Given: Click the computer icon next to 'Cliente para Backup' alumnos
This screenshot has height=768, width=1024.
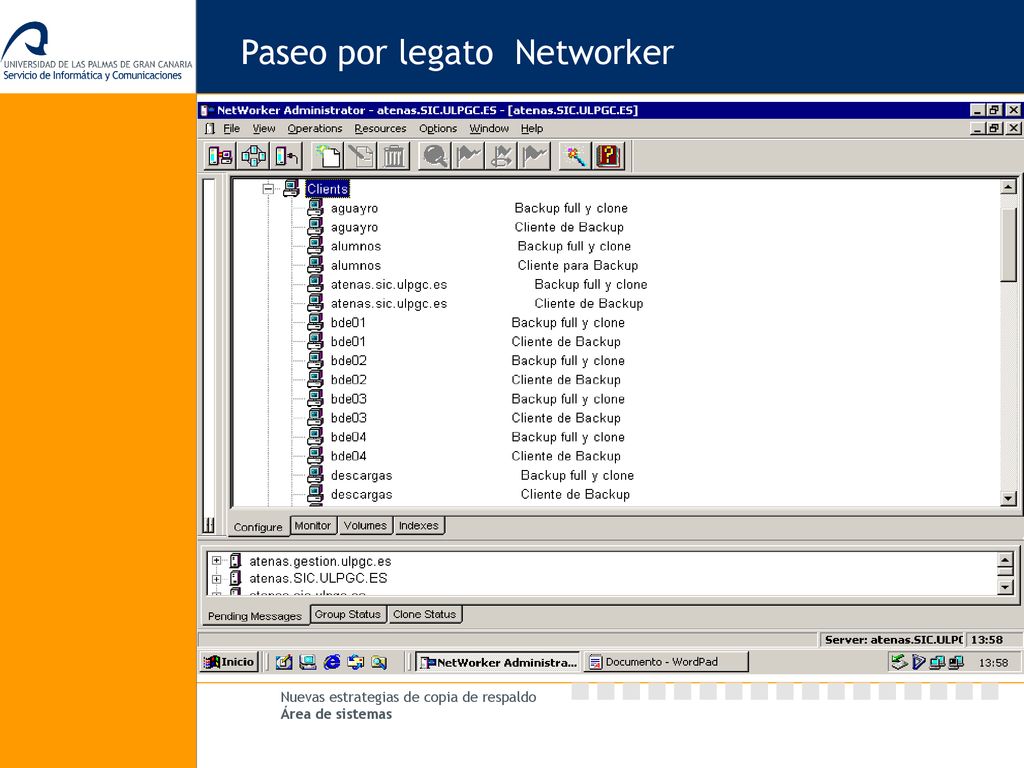Looking at the screenshot, I should pos(315,264).
